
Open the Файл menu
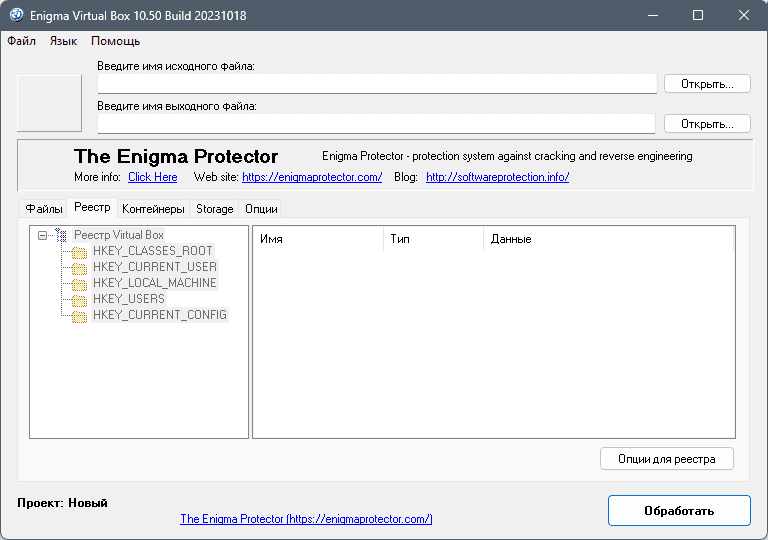(x=22, y=41)
